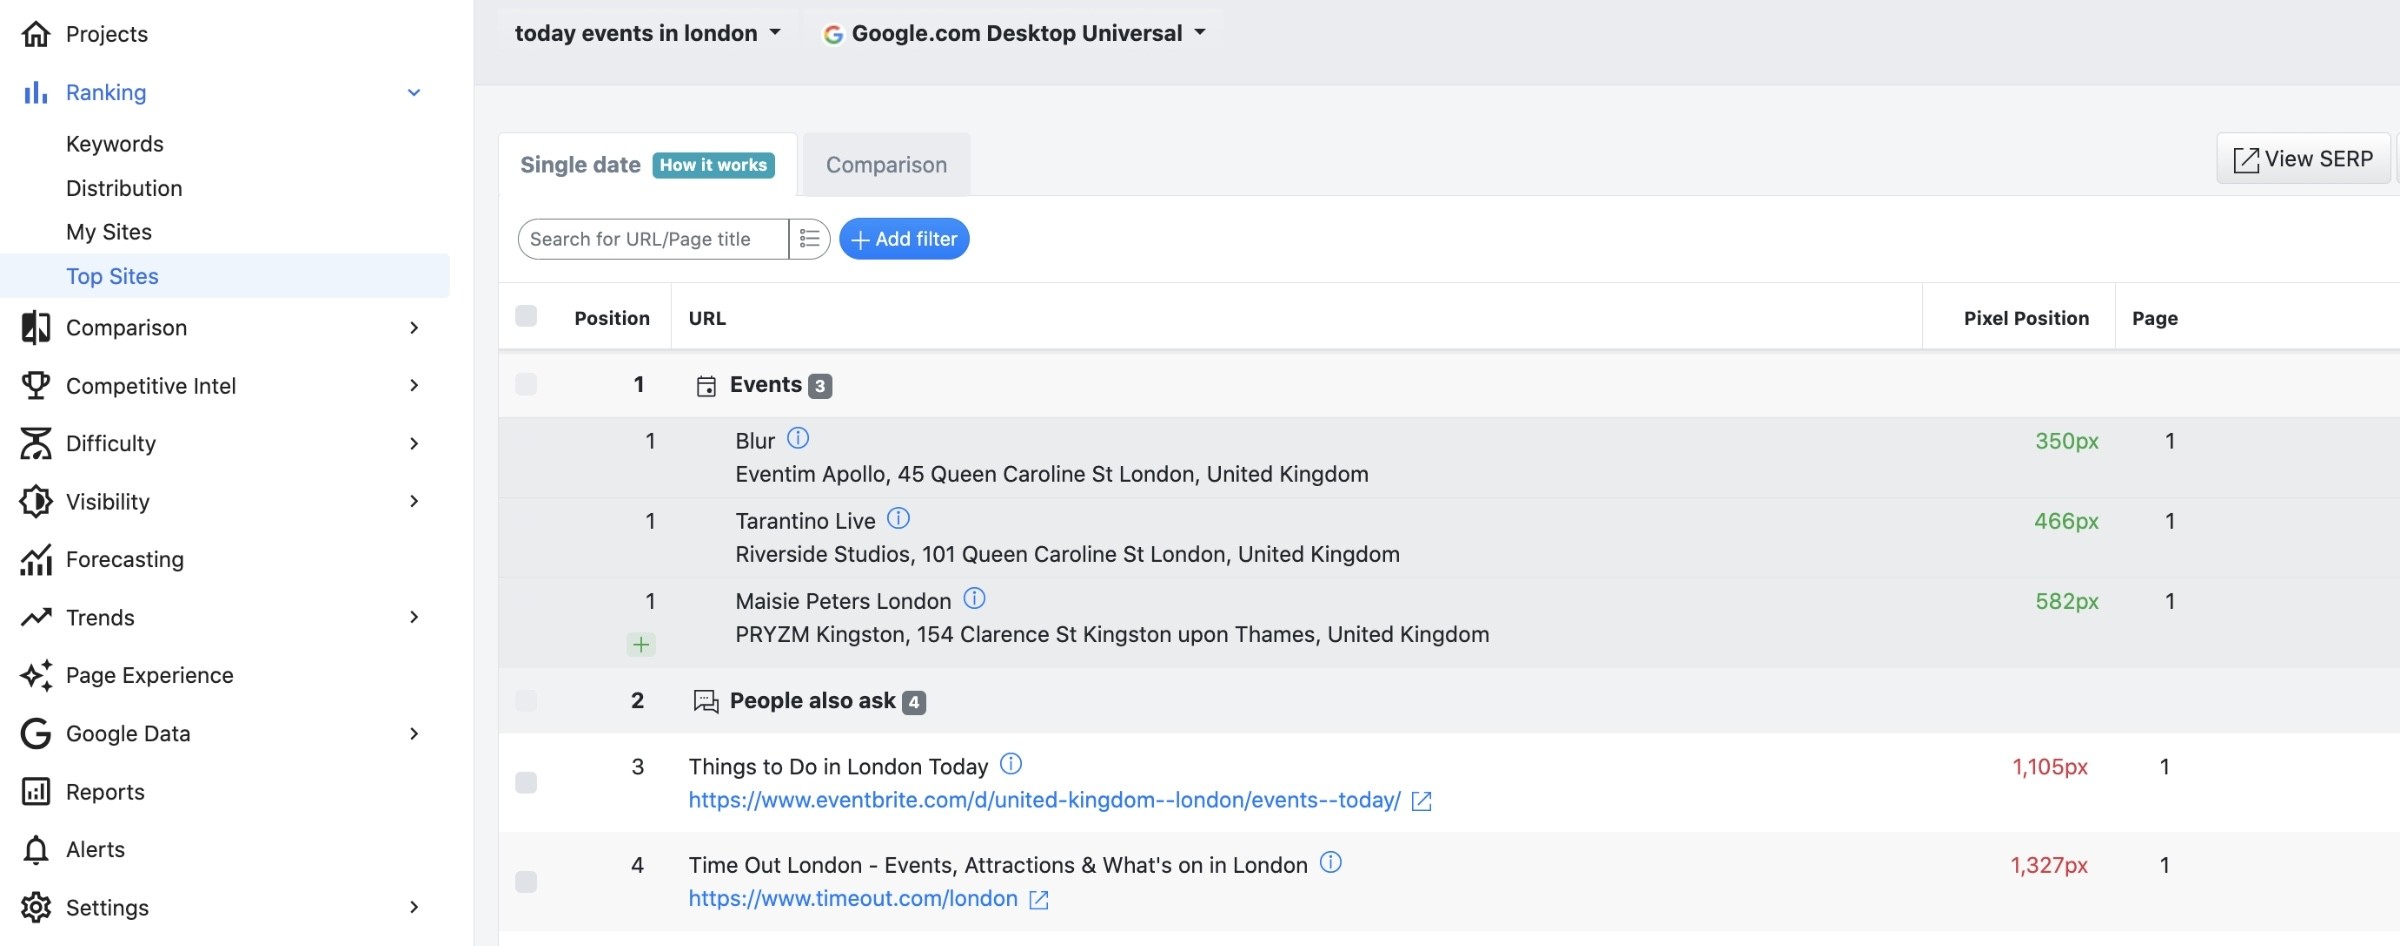Image resolution: width=2400 pixels, height=946 pixels.
Task: Click the Search for URL/Page title field
Action: tap(654, 239)
